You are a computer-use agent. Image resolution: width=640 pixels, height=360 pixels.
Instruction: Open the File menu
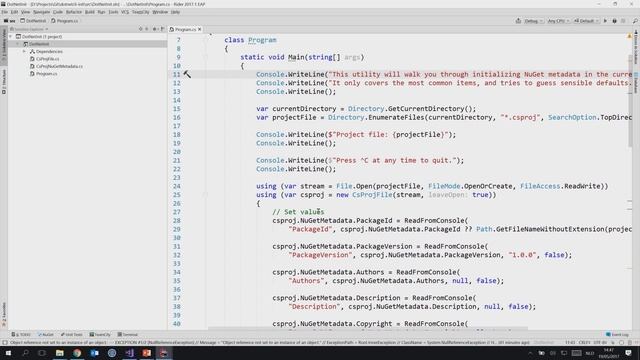click(4, 12)
